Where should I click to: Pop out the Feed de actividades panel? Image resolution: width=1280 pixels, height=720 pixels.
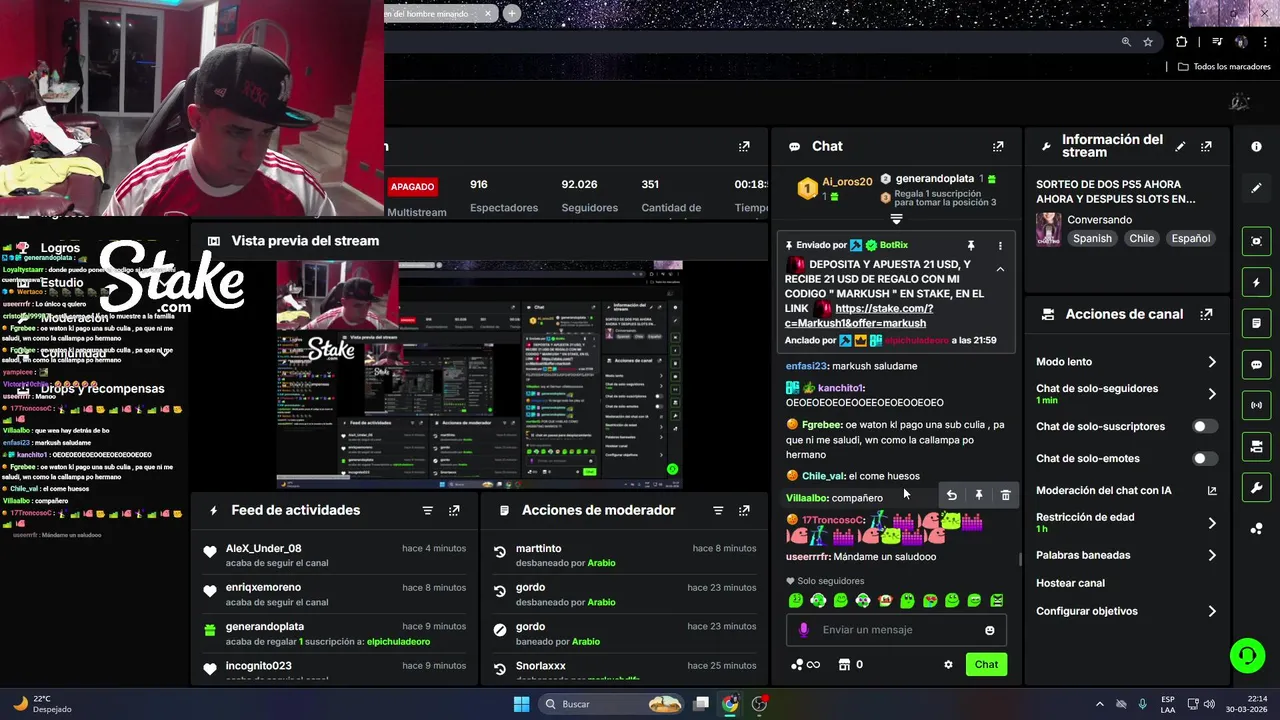[454, 510]
